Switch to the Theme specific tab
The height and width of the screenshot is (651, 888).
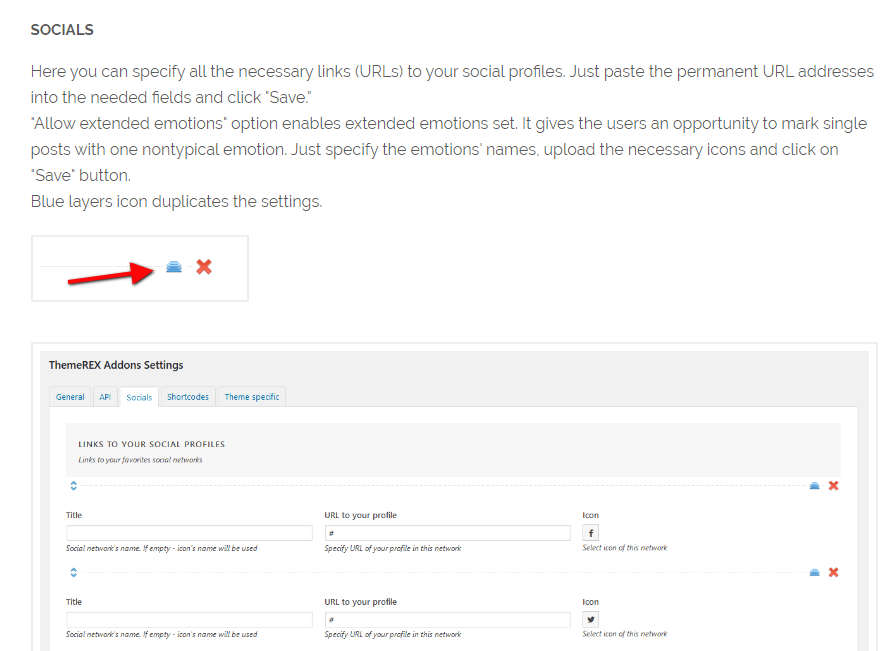(252, 397)
